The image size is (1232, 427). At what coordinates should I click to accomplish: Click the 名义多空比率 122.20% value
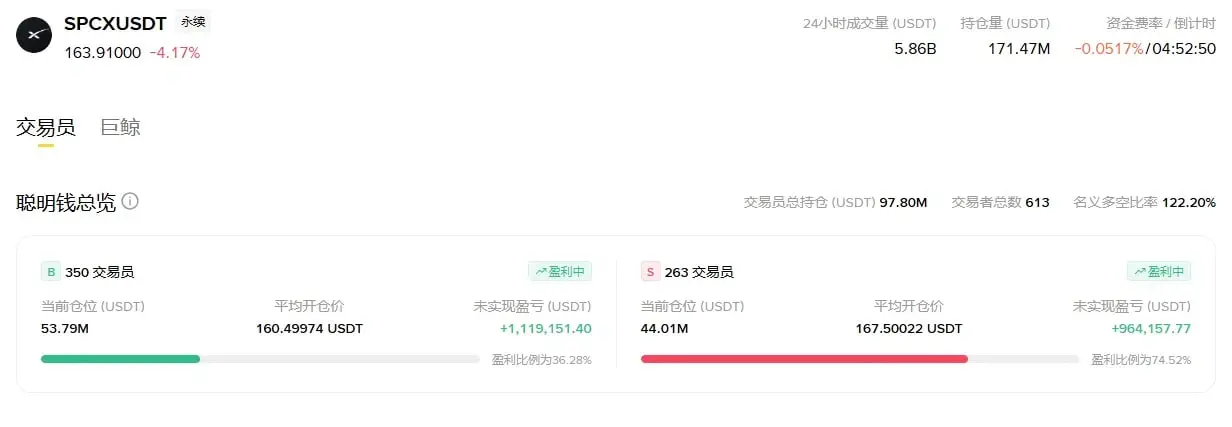[x=1189, y=202]
